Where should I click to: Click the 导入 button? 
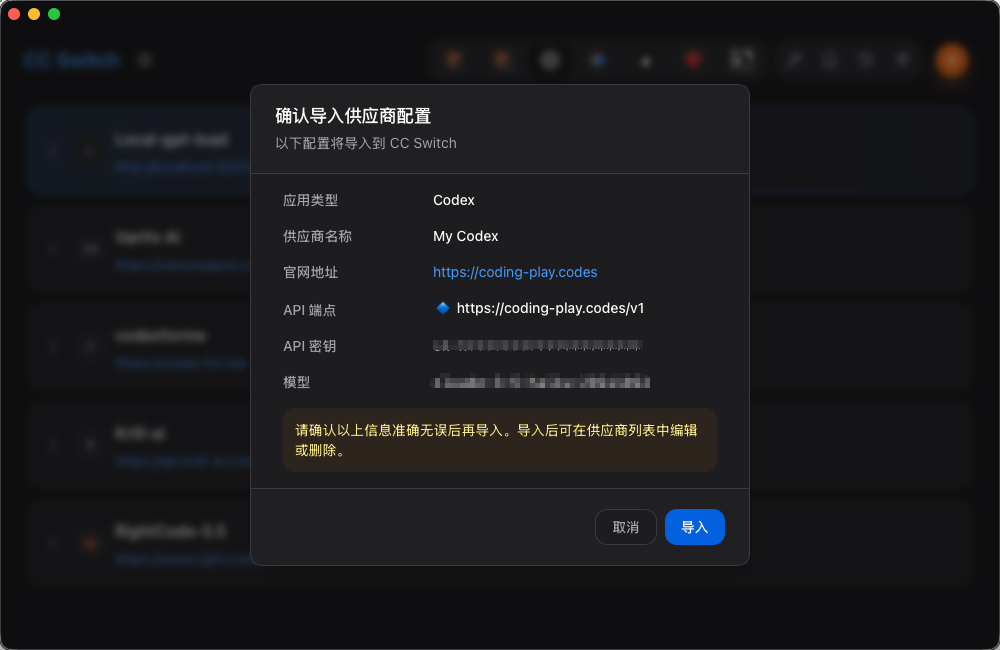(x=695, y=527)
